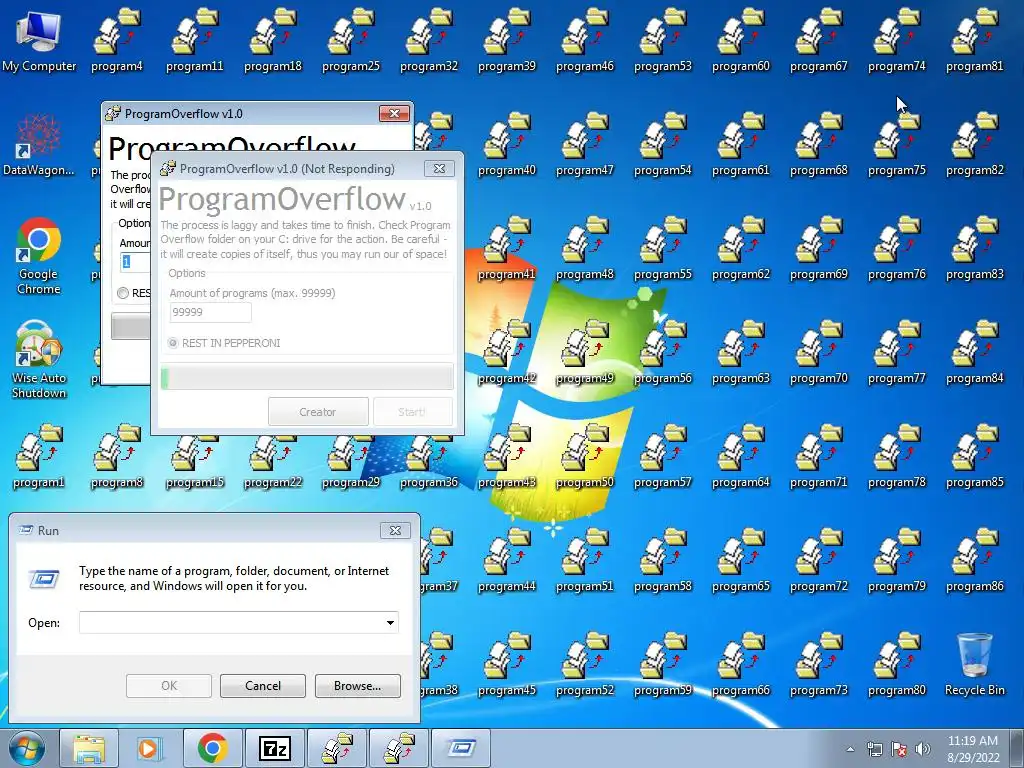Select the program18 desktop icon
Screen dimensions: 1024x768
273,40
